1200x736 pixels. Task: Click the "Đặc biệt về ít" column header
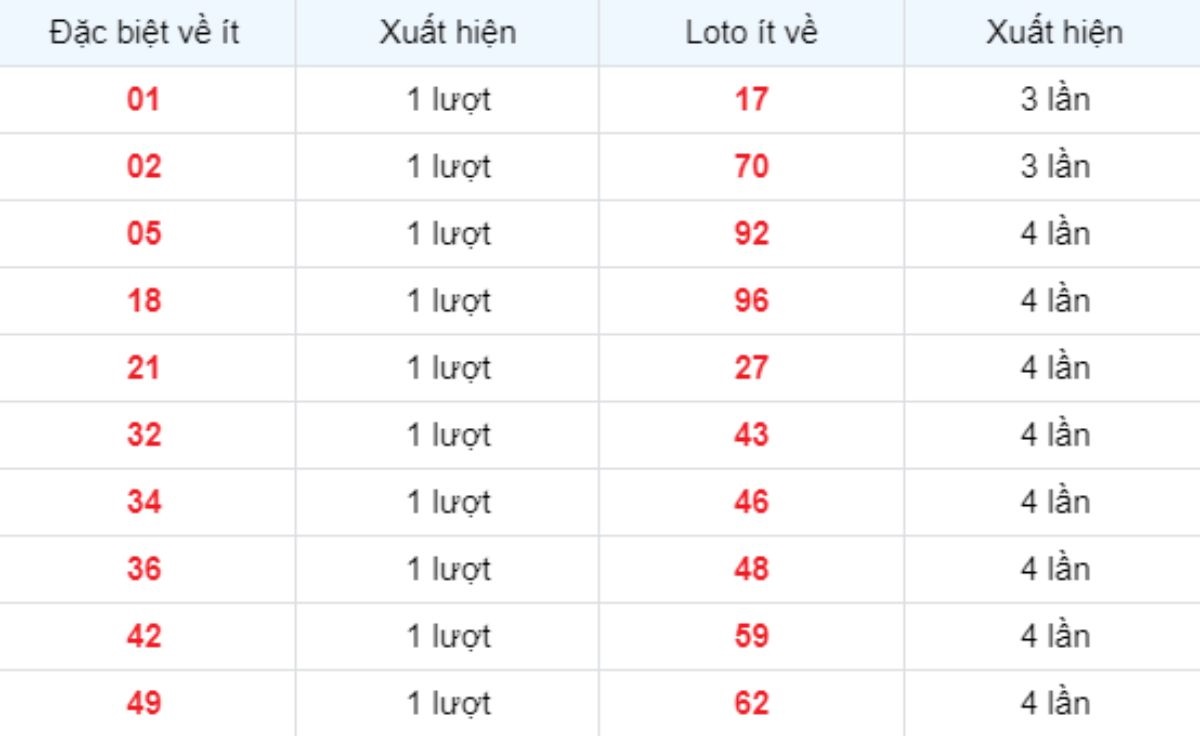(x=145, y=33)
